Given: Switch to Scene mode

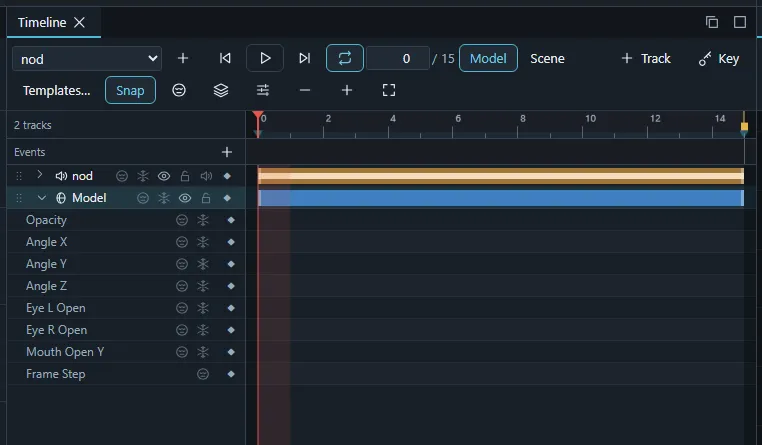Looking at the screenshot, I should click(547, 59).
